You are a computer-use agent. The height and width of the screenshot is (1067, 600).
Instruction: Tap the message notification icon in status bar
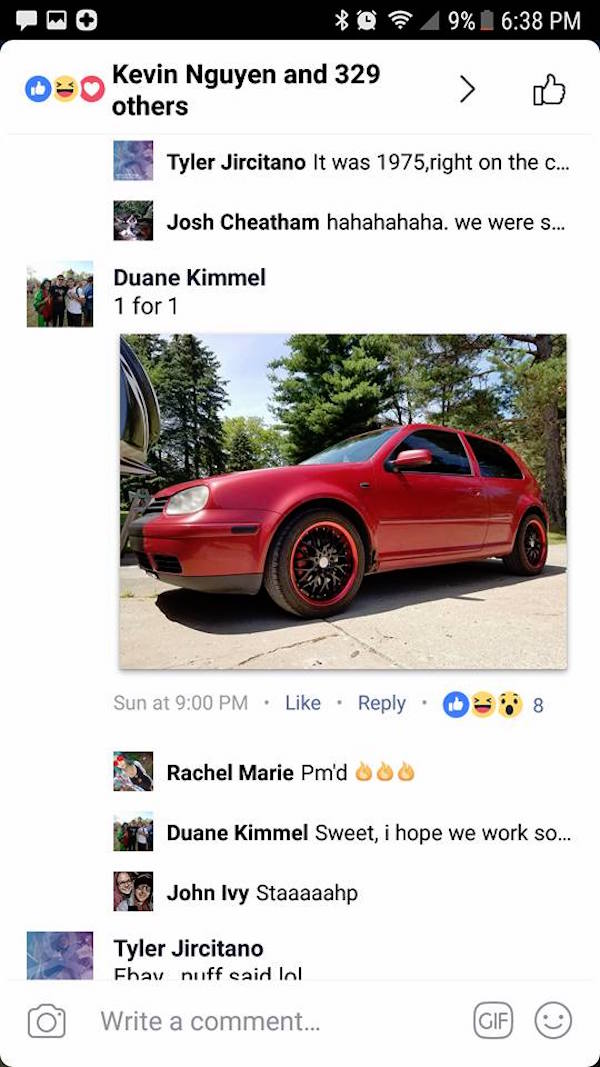click(27, 20)
